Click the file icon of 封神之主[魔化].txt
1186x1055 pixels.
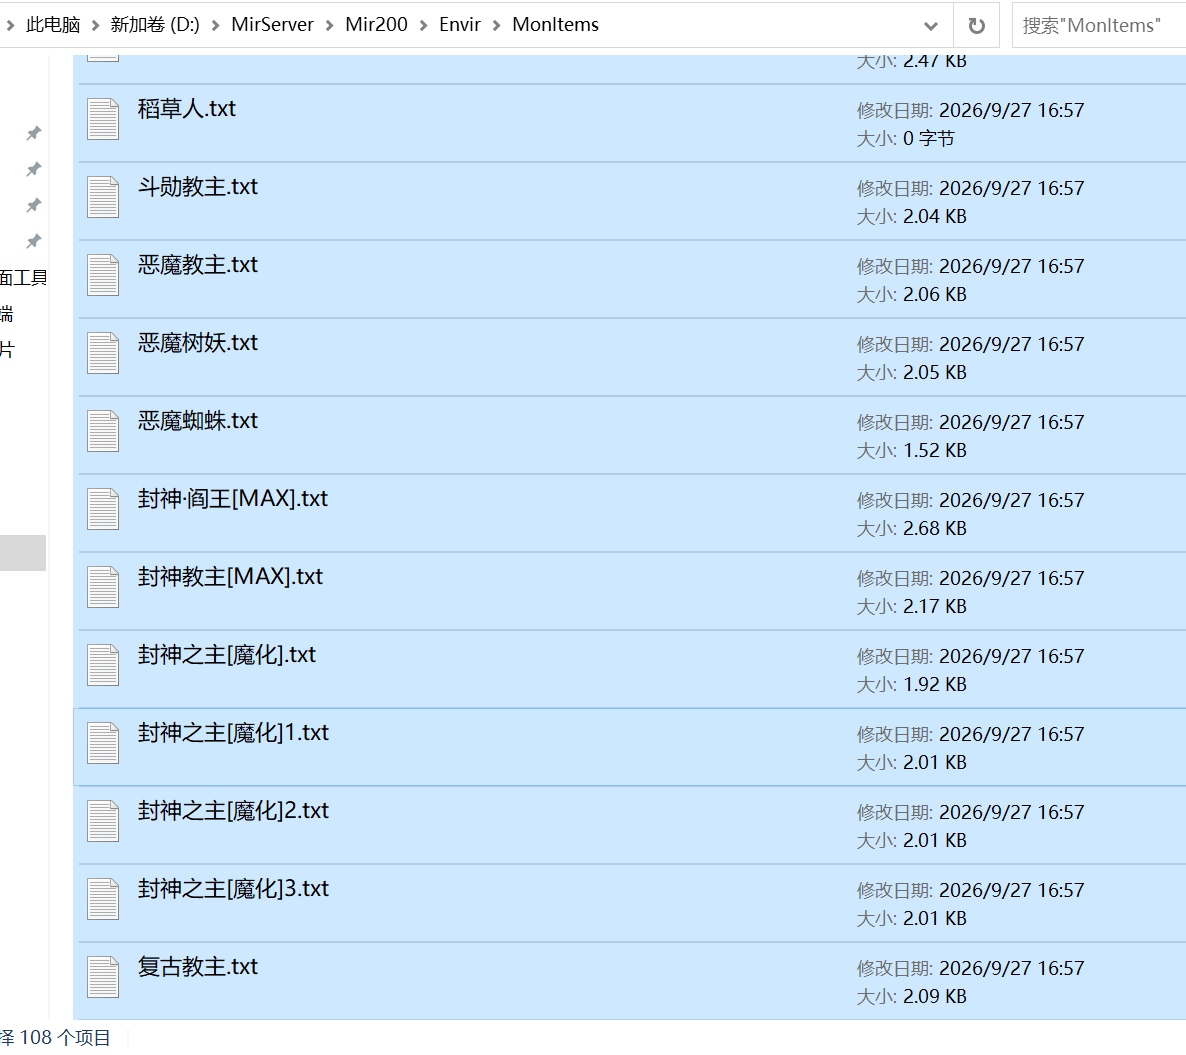[103, 665]
